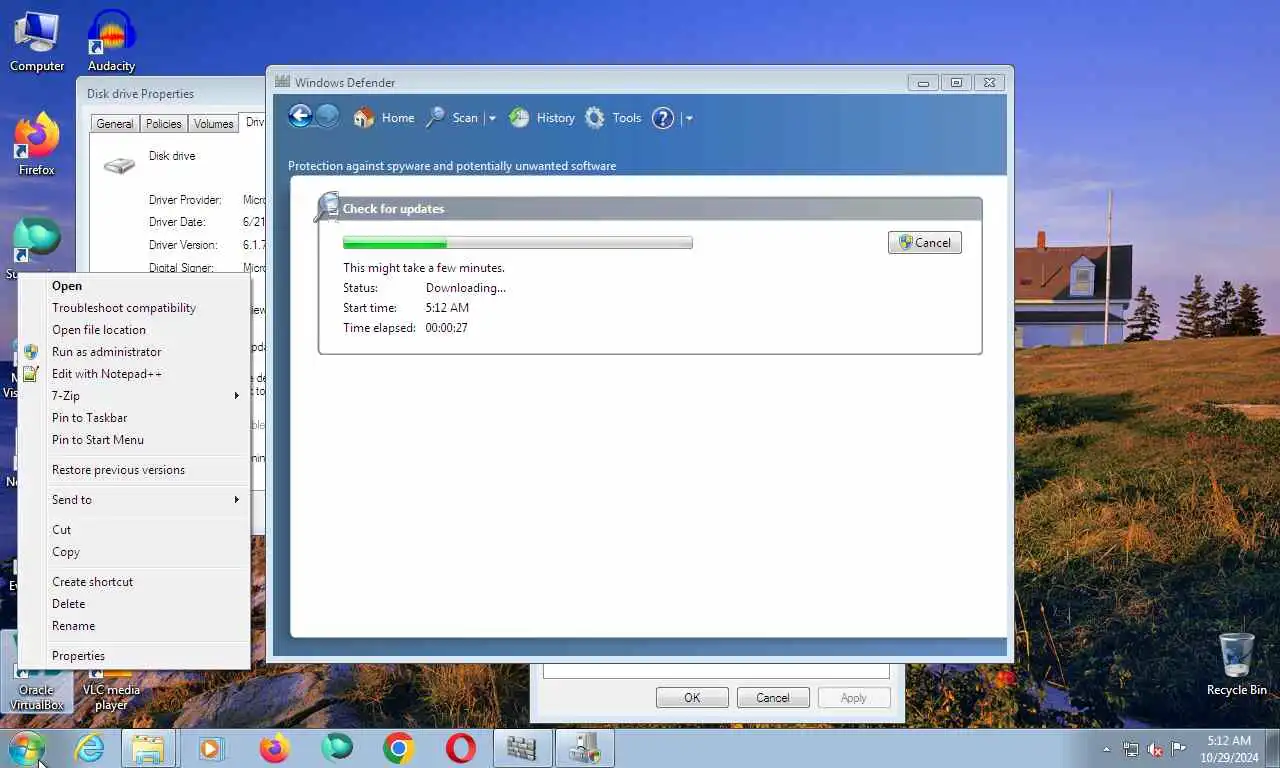This screenshot has height=768, width=1280.
Task: Click Cancel in the bottom dialog
Action: point(773,698)
